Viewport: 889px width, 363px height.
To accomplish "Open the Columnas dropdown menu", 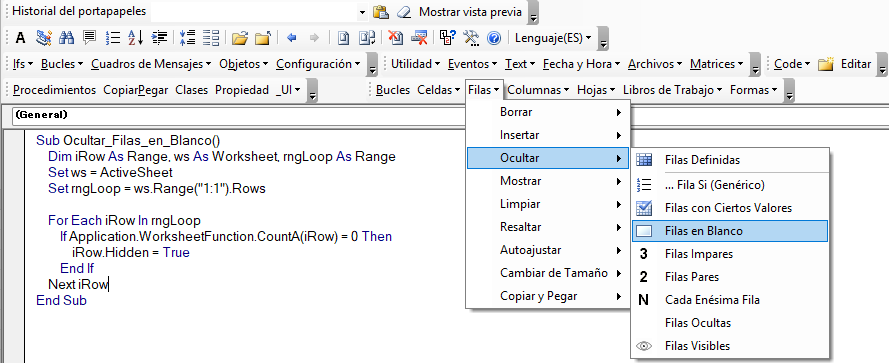I will 539,90.
